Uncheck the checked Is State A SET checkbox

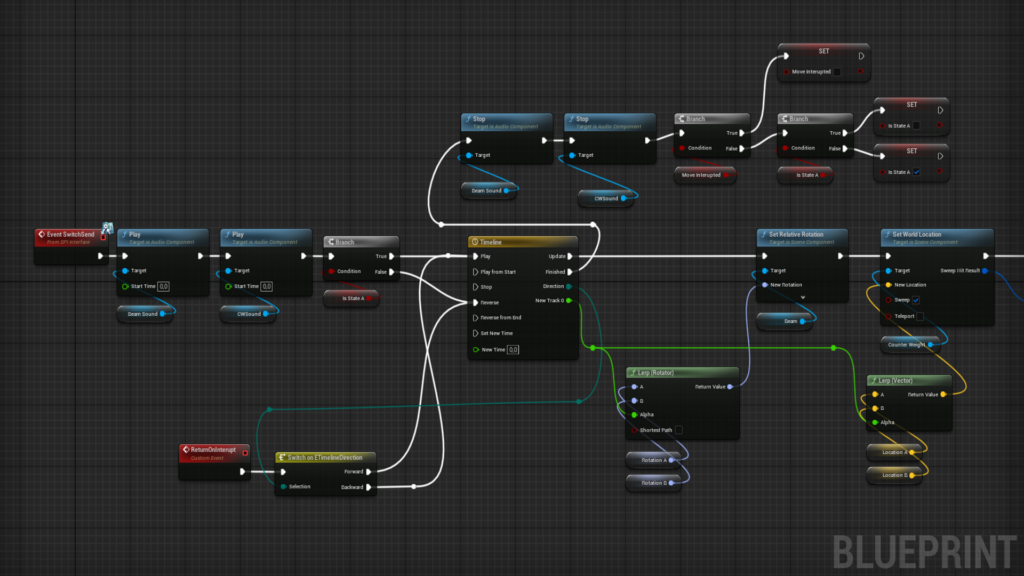point(916,172)
